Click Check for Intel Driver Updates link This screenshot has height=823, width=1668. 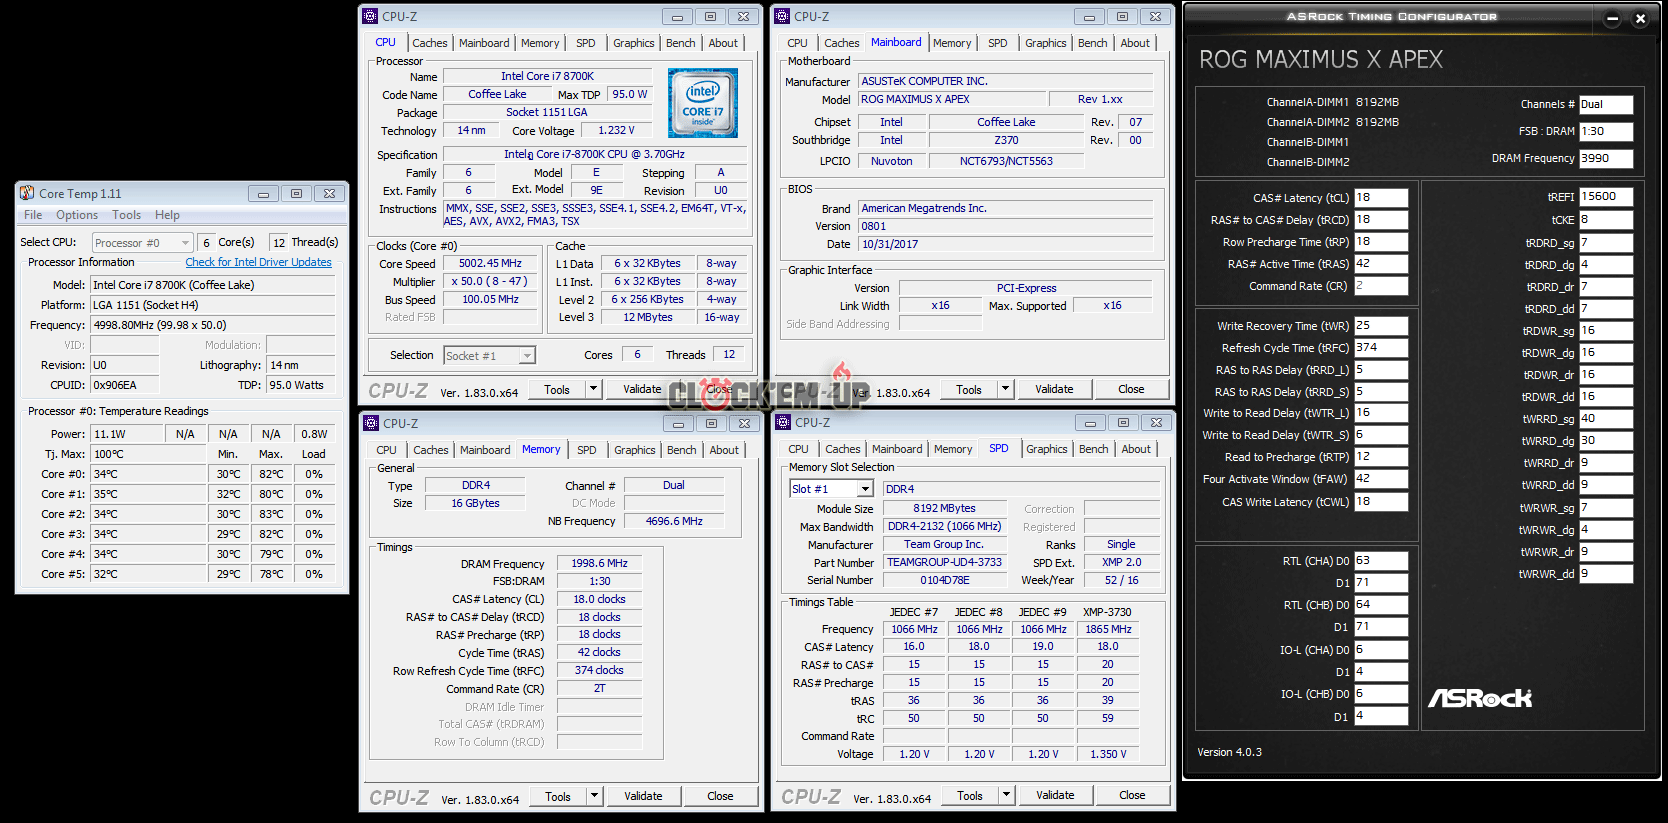[258, 262]
